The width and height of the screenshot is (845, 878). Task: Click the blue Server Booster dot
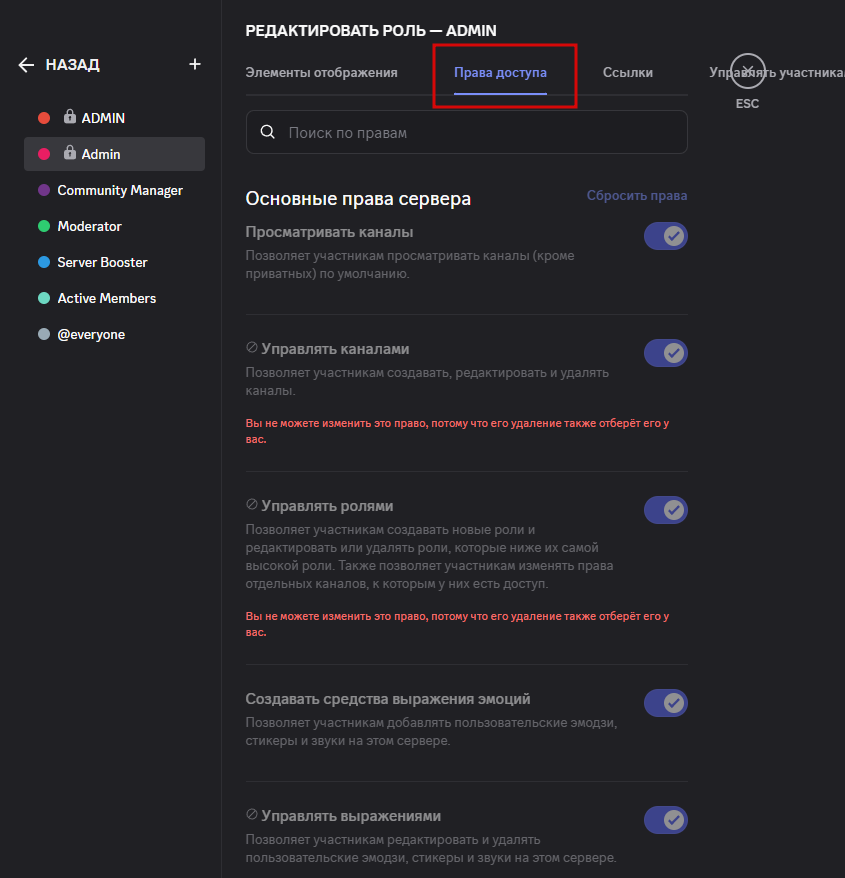pyautogui.click(x=44, y=262)
